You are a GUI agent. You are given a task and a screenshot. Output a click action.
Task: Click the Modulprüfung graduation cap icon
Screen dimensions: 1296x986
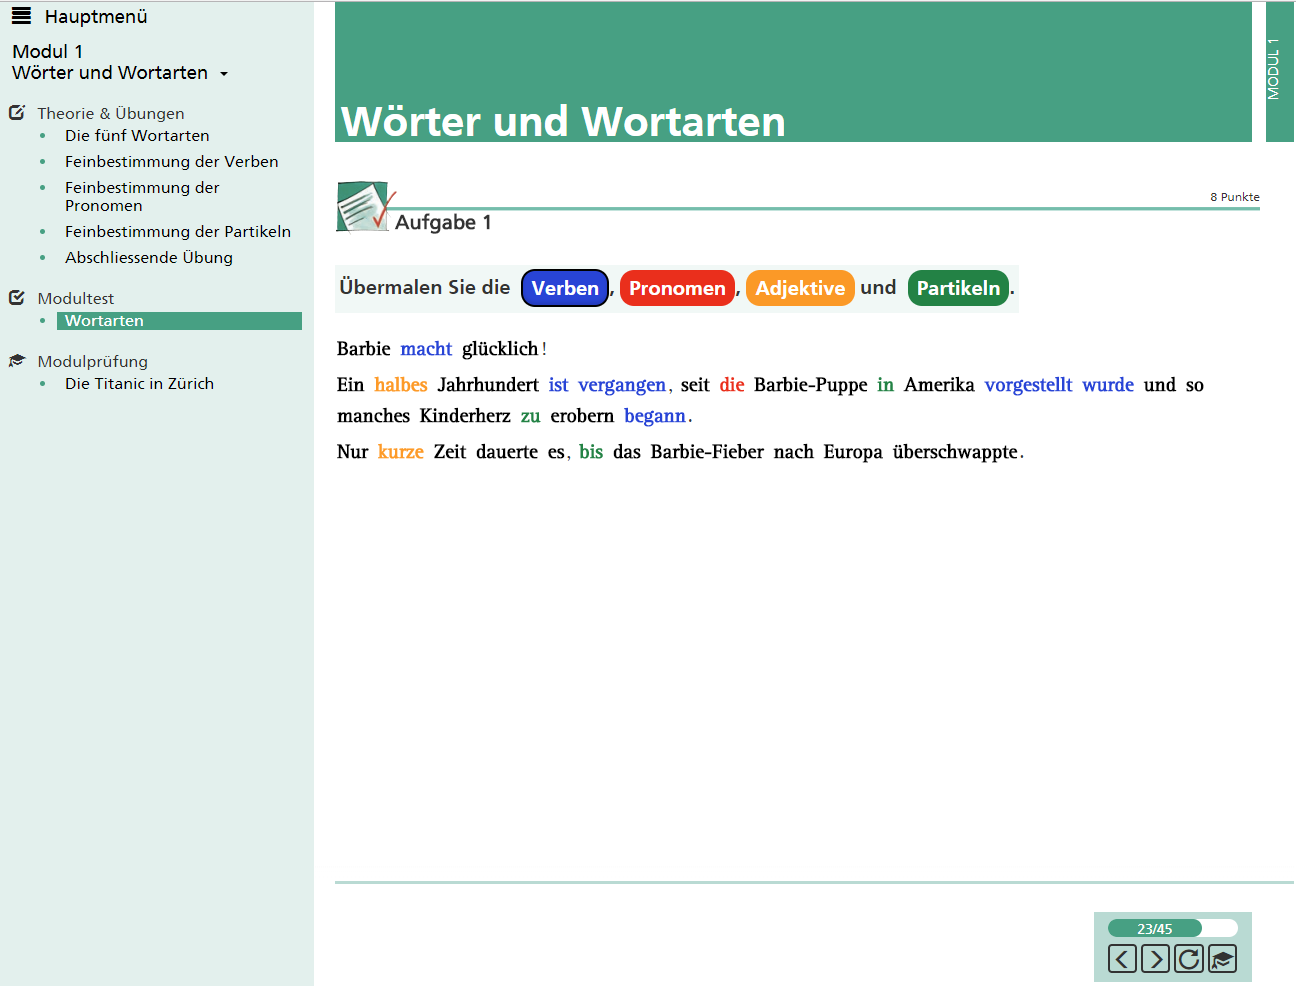tap(17, 361)
